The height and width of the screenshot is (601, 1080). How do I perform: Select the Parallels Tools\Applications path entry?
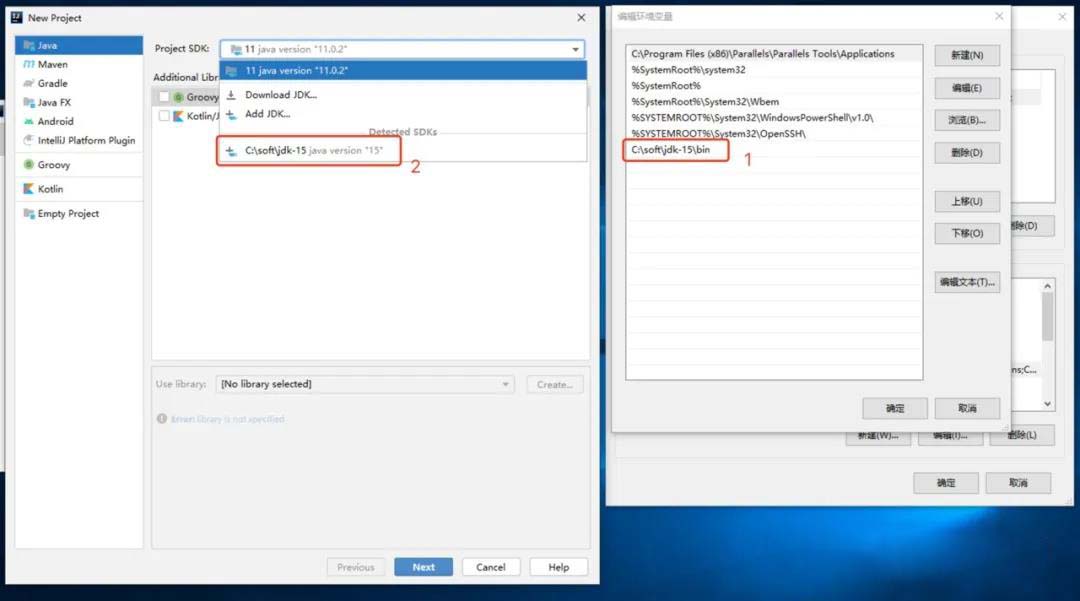coord(774,54)
